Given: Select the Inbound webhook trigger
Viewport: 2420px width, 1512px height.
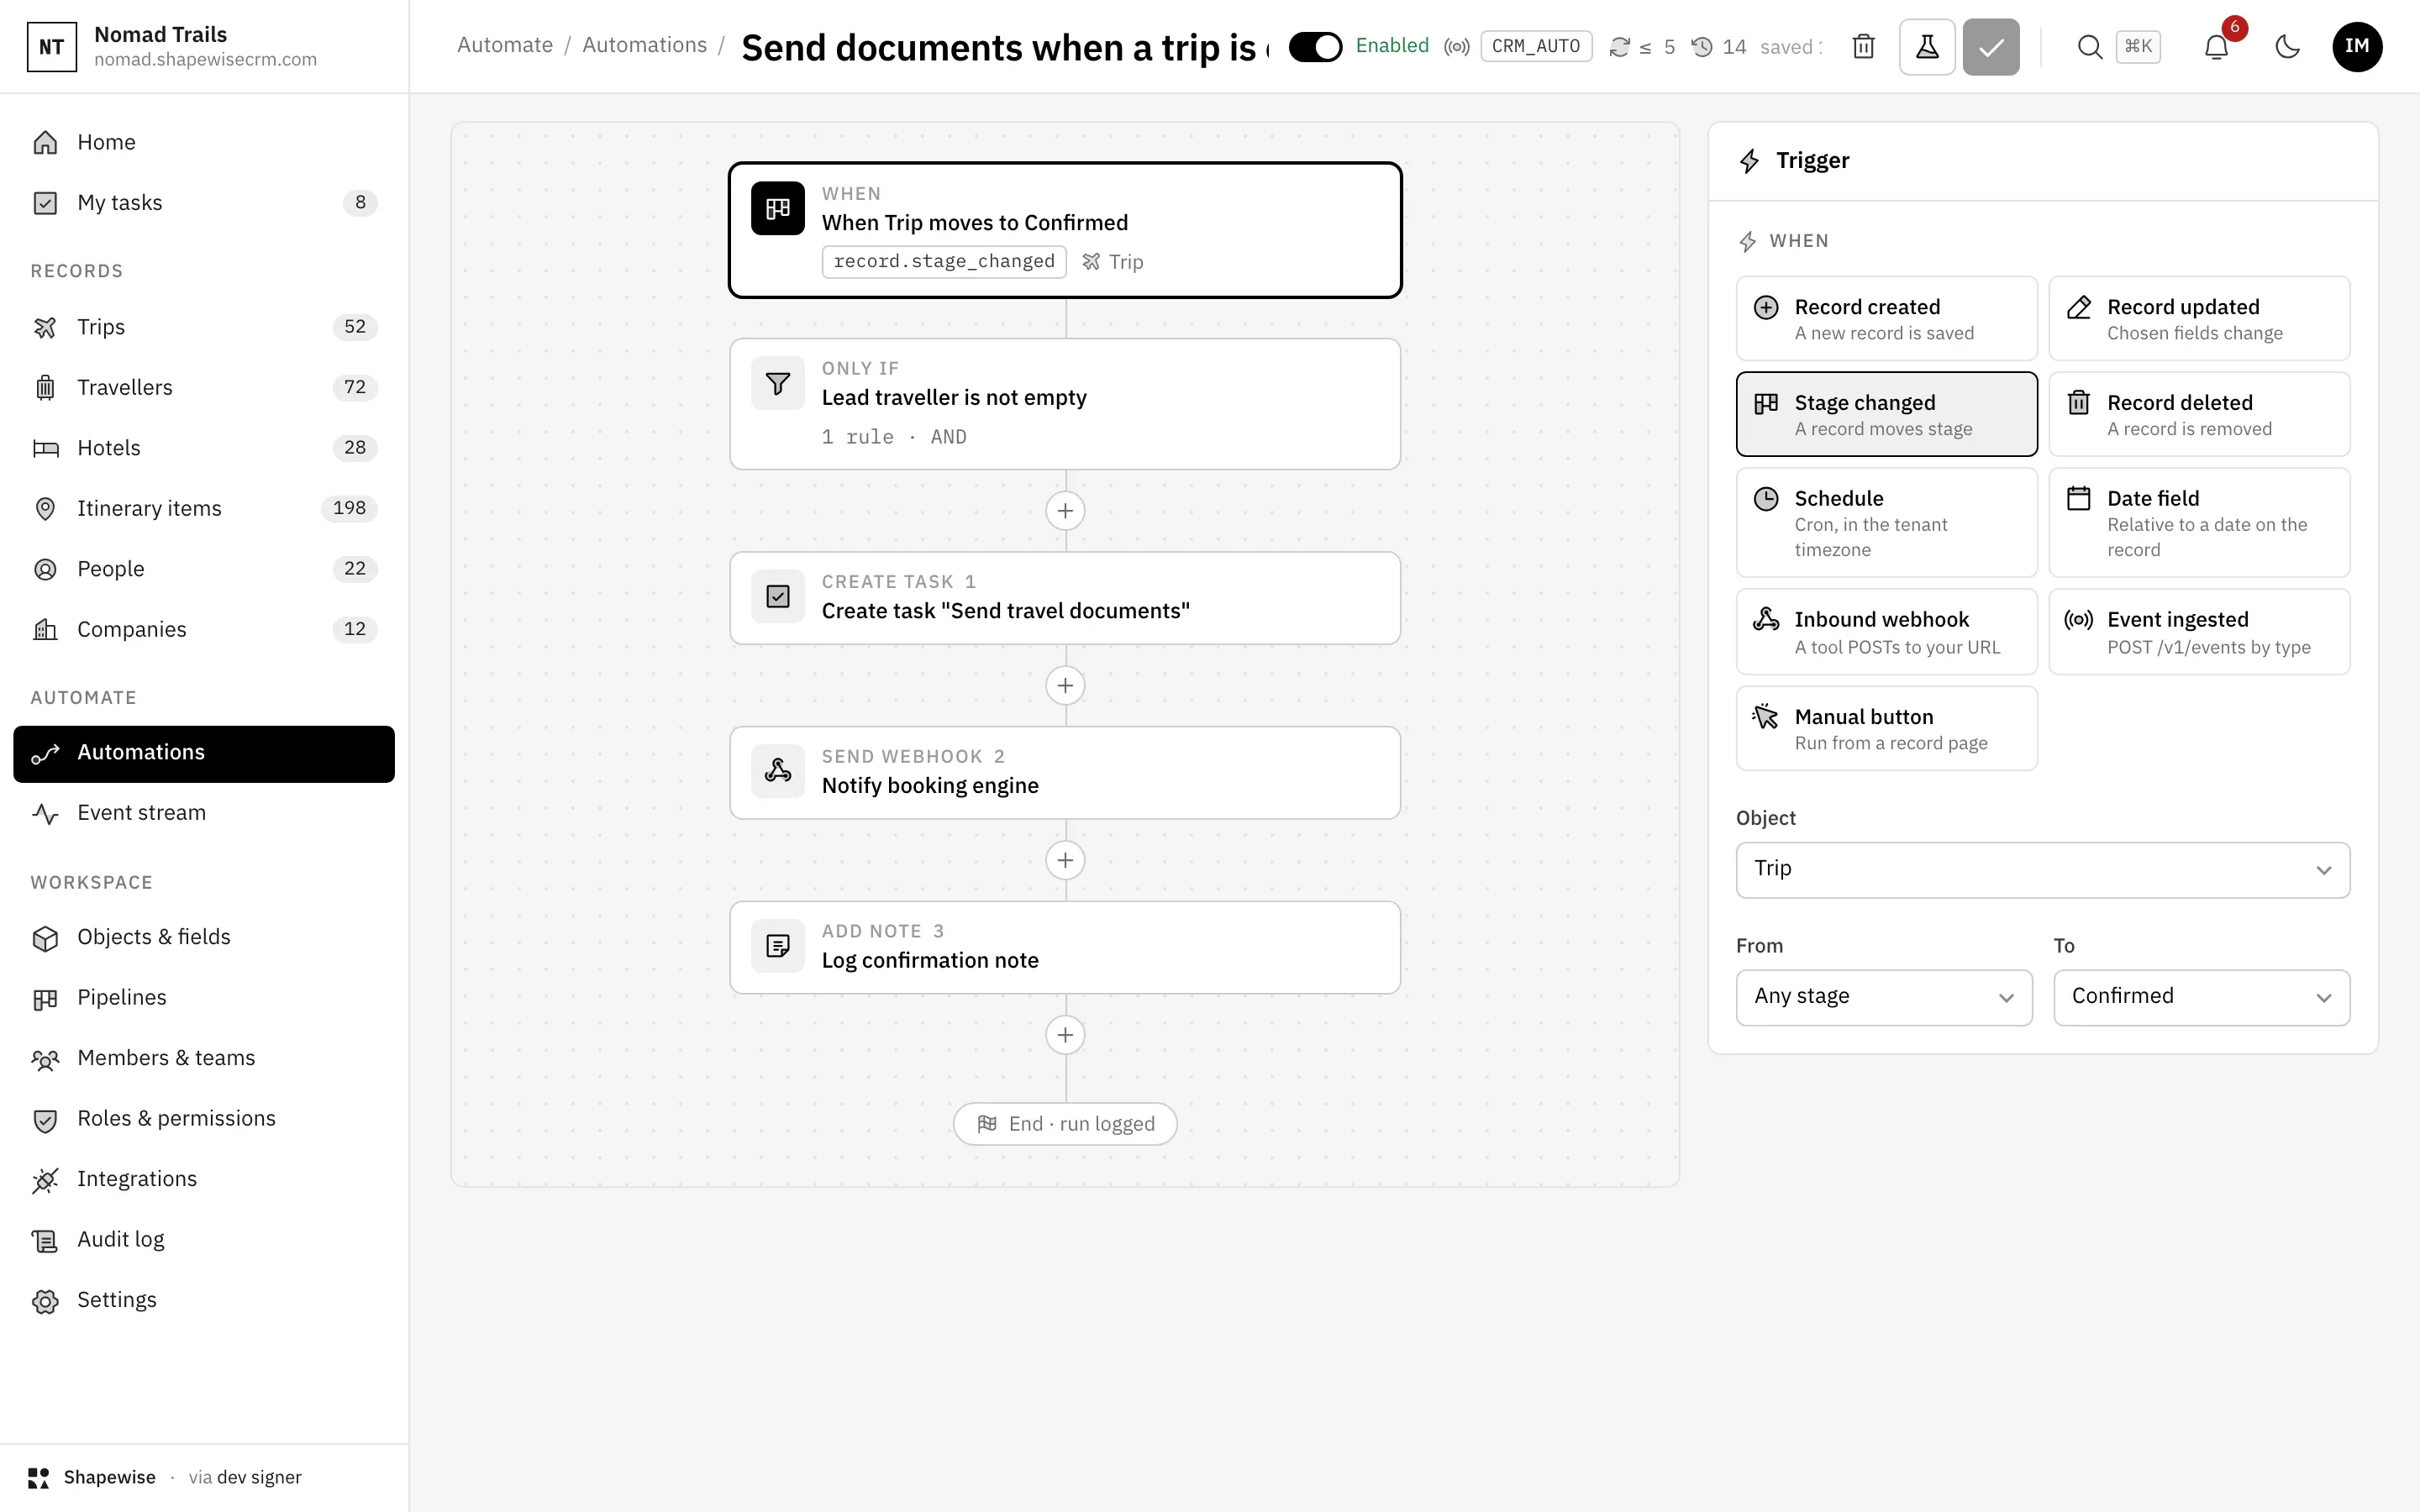Looking at the screenshot, I should pos(1886,632).
